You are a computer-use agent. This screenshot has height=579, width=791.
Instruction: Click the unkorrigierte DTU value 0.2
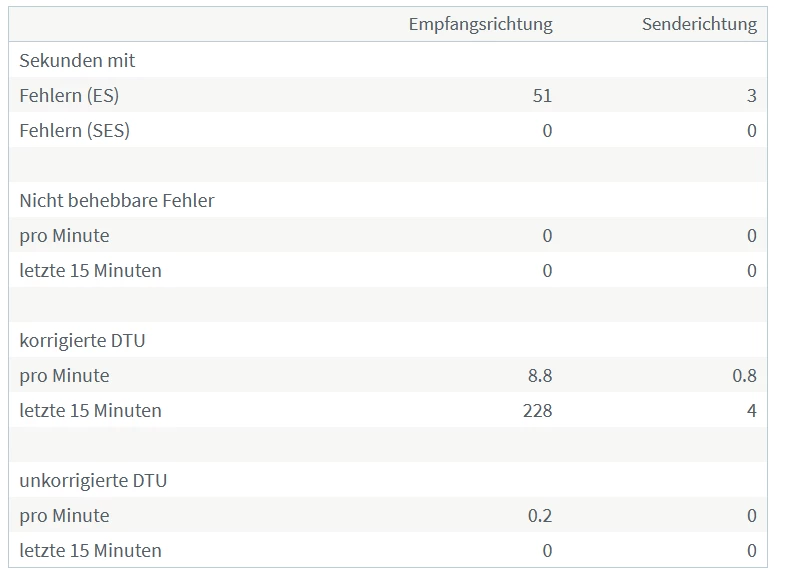tap(540, 516)
